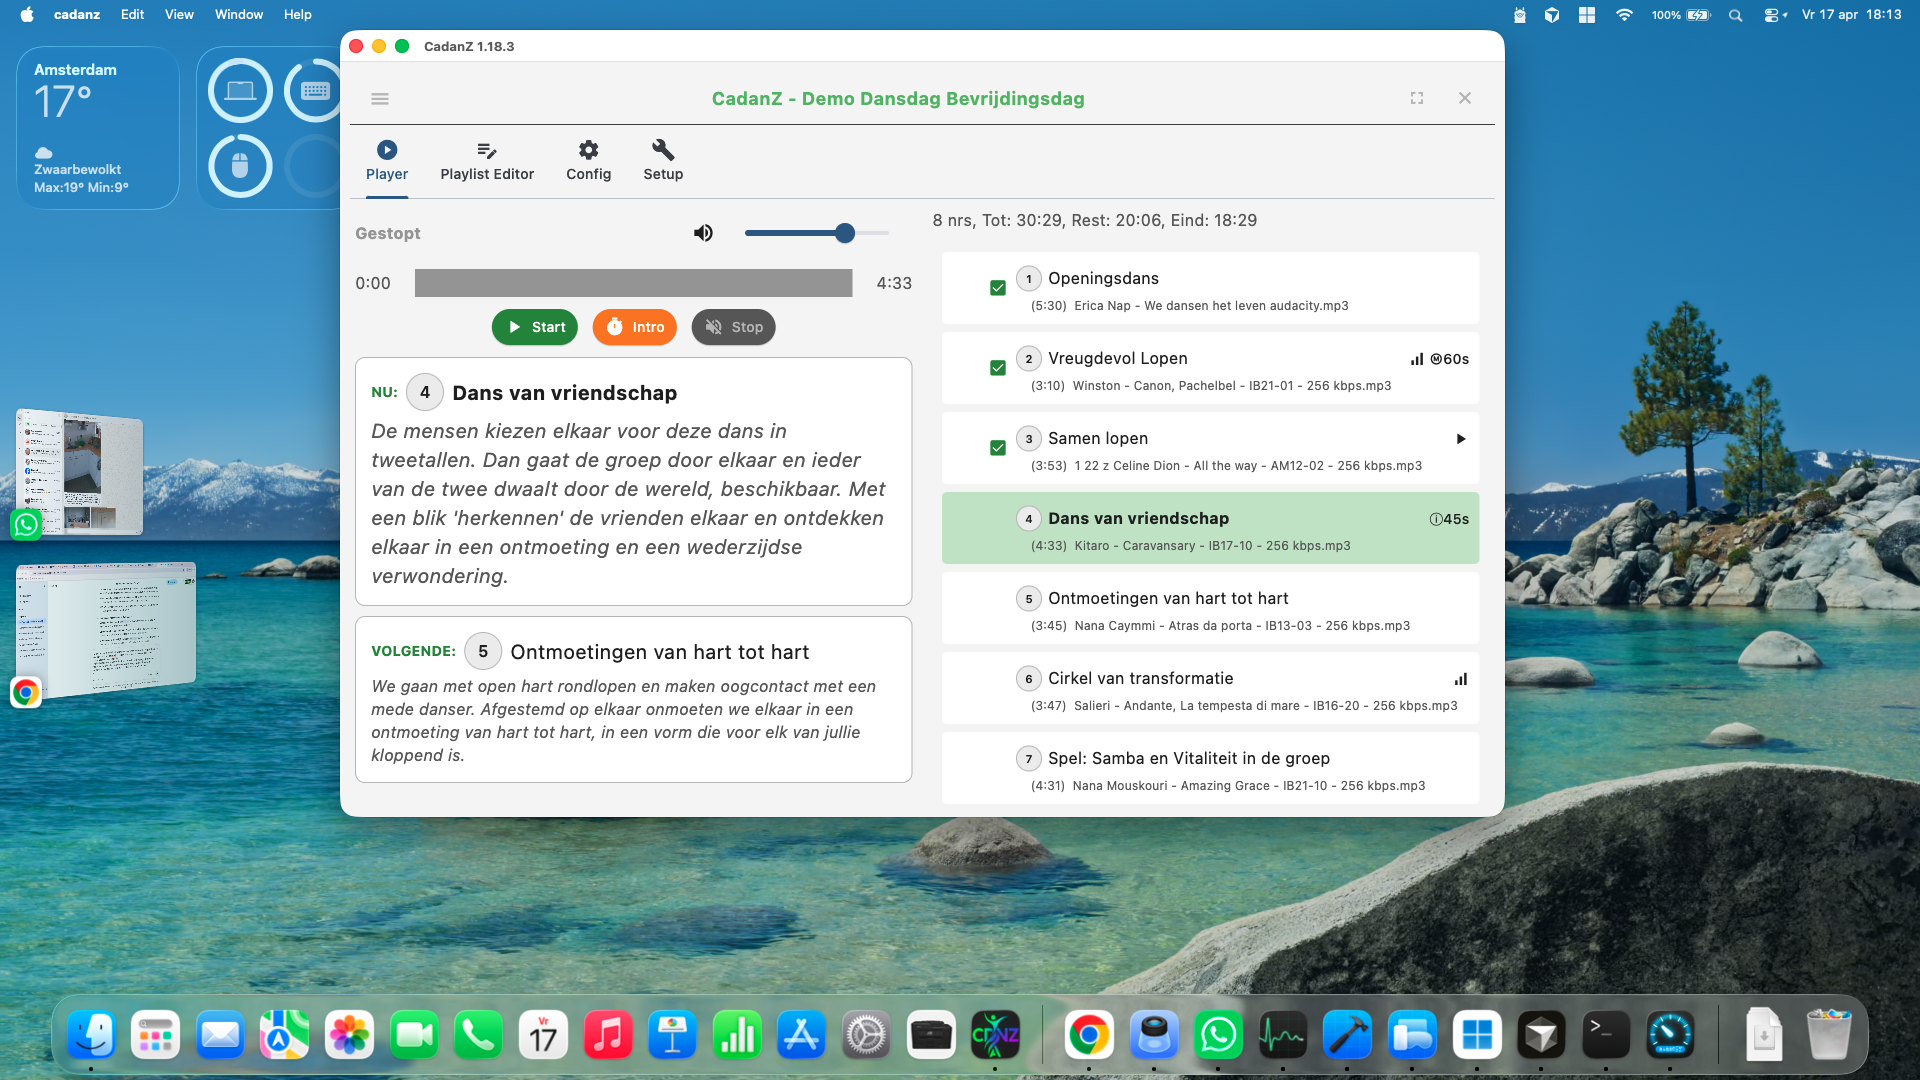The width and height of the screenshot is (1920, 1080).
Task: Select track 7, Spel: Samba en Vitaliteit
Action: coord(1188,758)
